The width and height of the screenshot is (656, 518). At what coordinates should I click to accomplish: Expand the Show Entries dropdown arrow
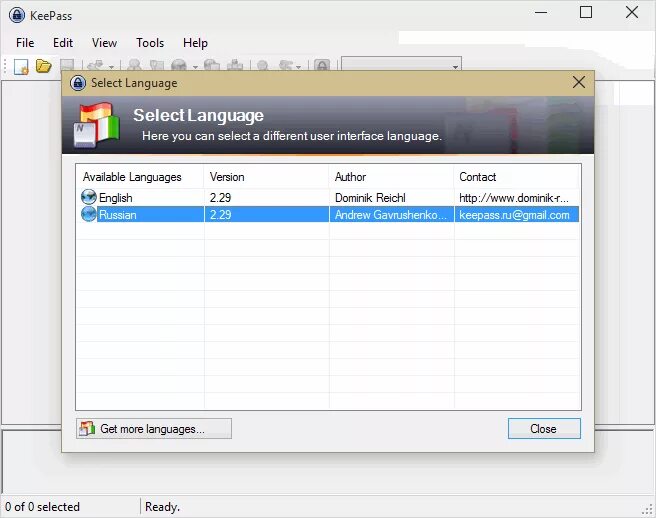(298, 67)
